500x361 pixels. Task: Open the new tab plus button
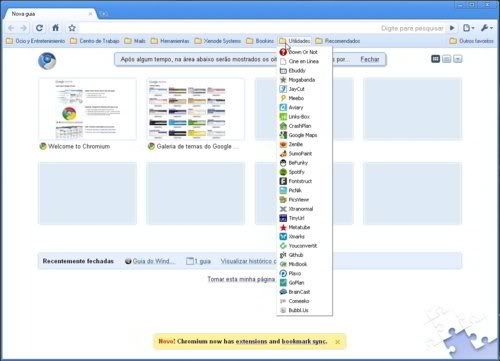[104, 14]
